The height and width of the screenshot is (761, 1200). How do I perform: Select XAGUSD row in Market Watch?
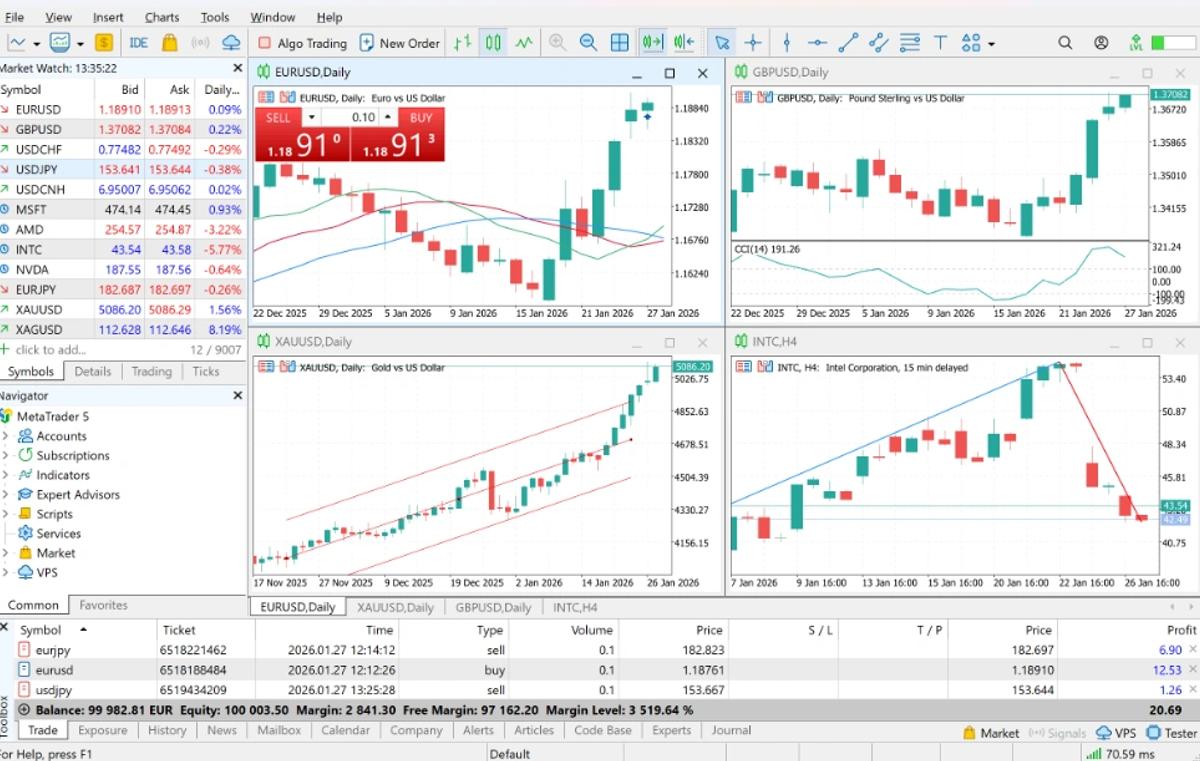[122, 329]
